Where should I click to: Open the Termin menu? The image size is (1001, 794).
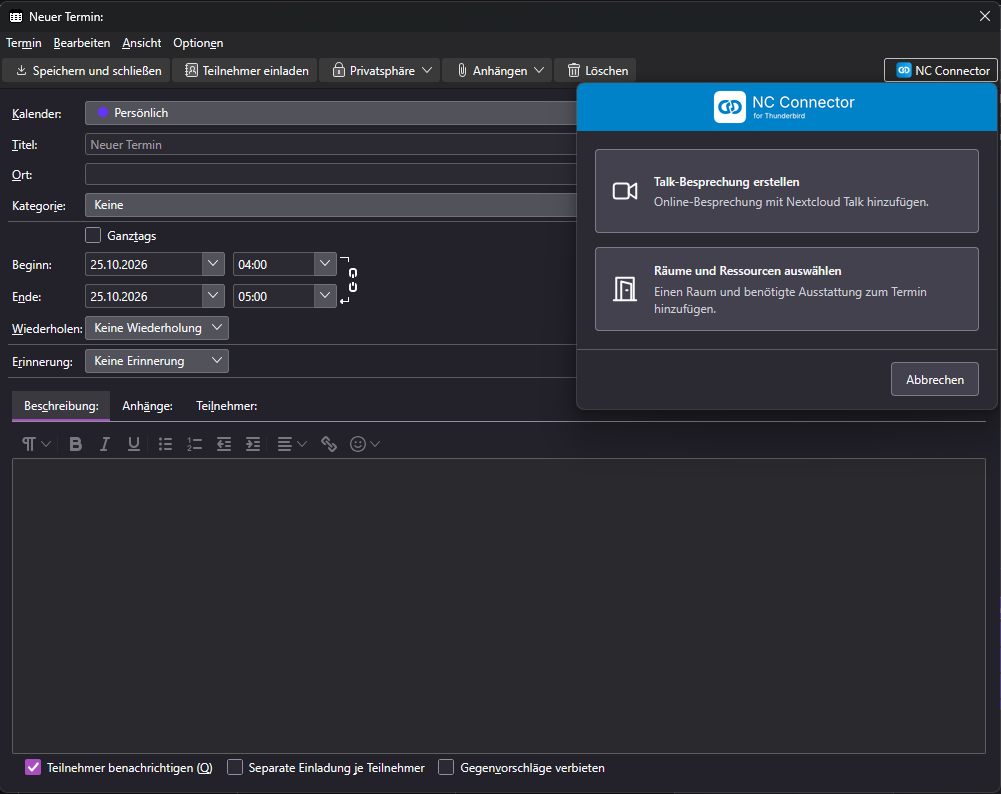pos(24,43)
